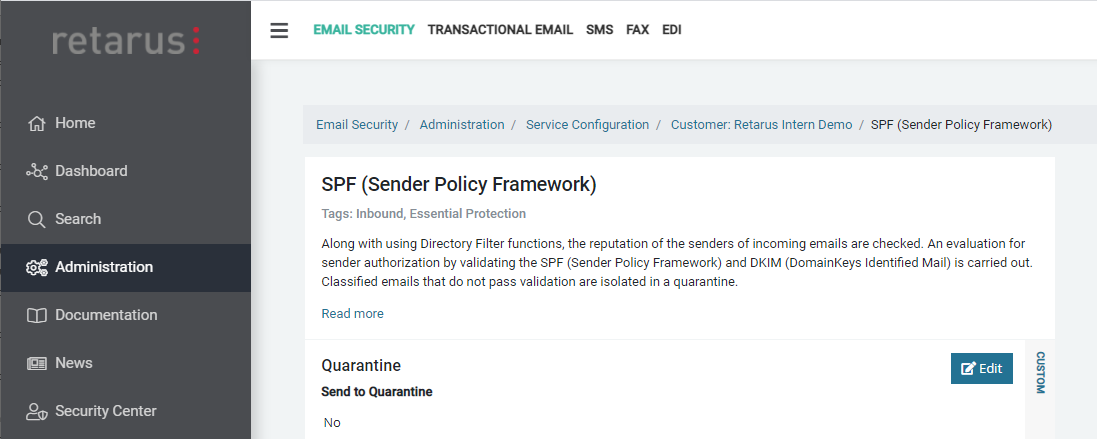Expand description with Read more link
The width and height of the screenshot is (1097, 439).
tap(352, 314)
